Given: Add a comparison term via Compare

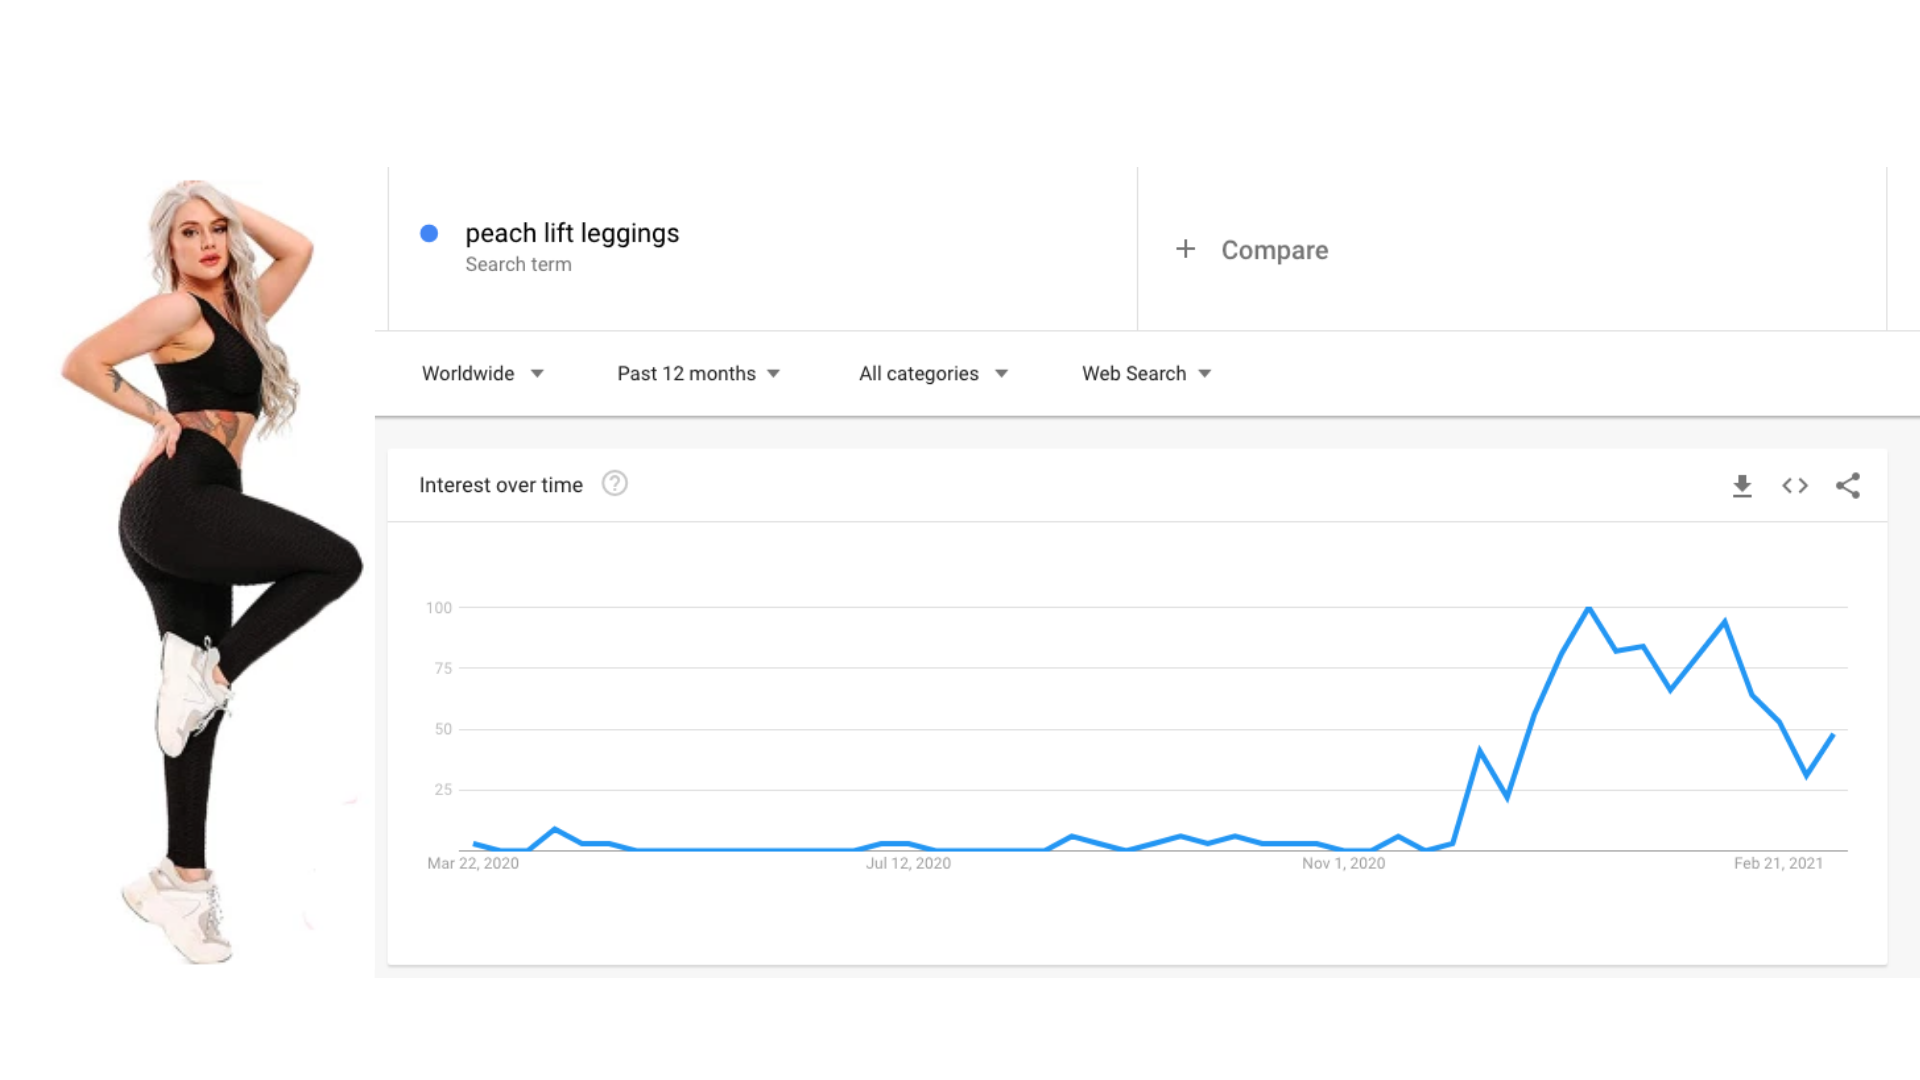Looking at the screenshot, I should [x=1274, y=250].
